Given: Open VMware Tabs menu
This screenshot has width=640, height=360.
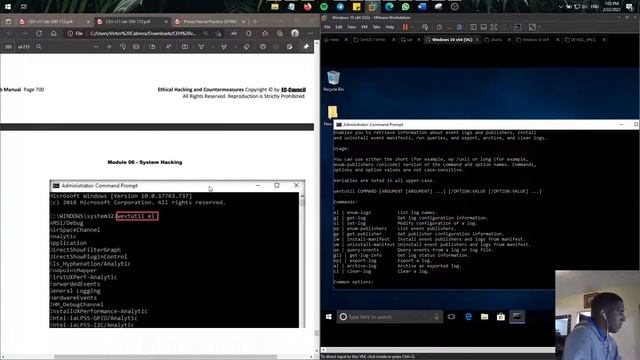Looking at the screenshot, I should tap(376, 27).
